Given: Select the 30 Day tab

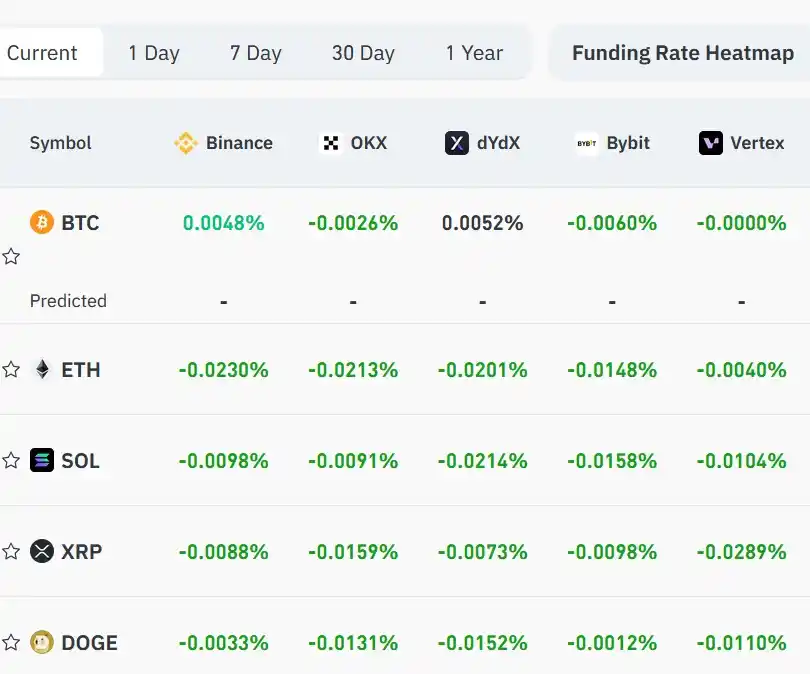Looking at the screenshot, I should 363,52.
